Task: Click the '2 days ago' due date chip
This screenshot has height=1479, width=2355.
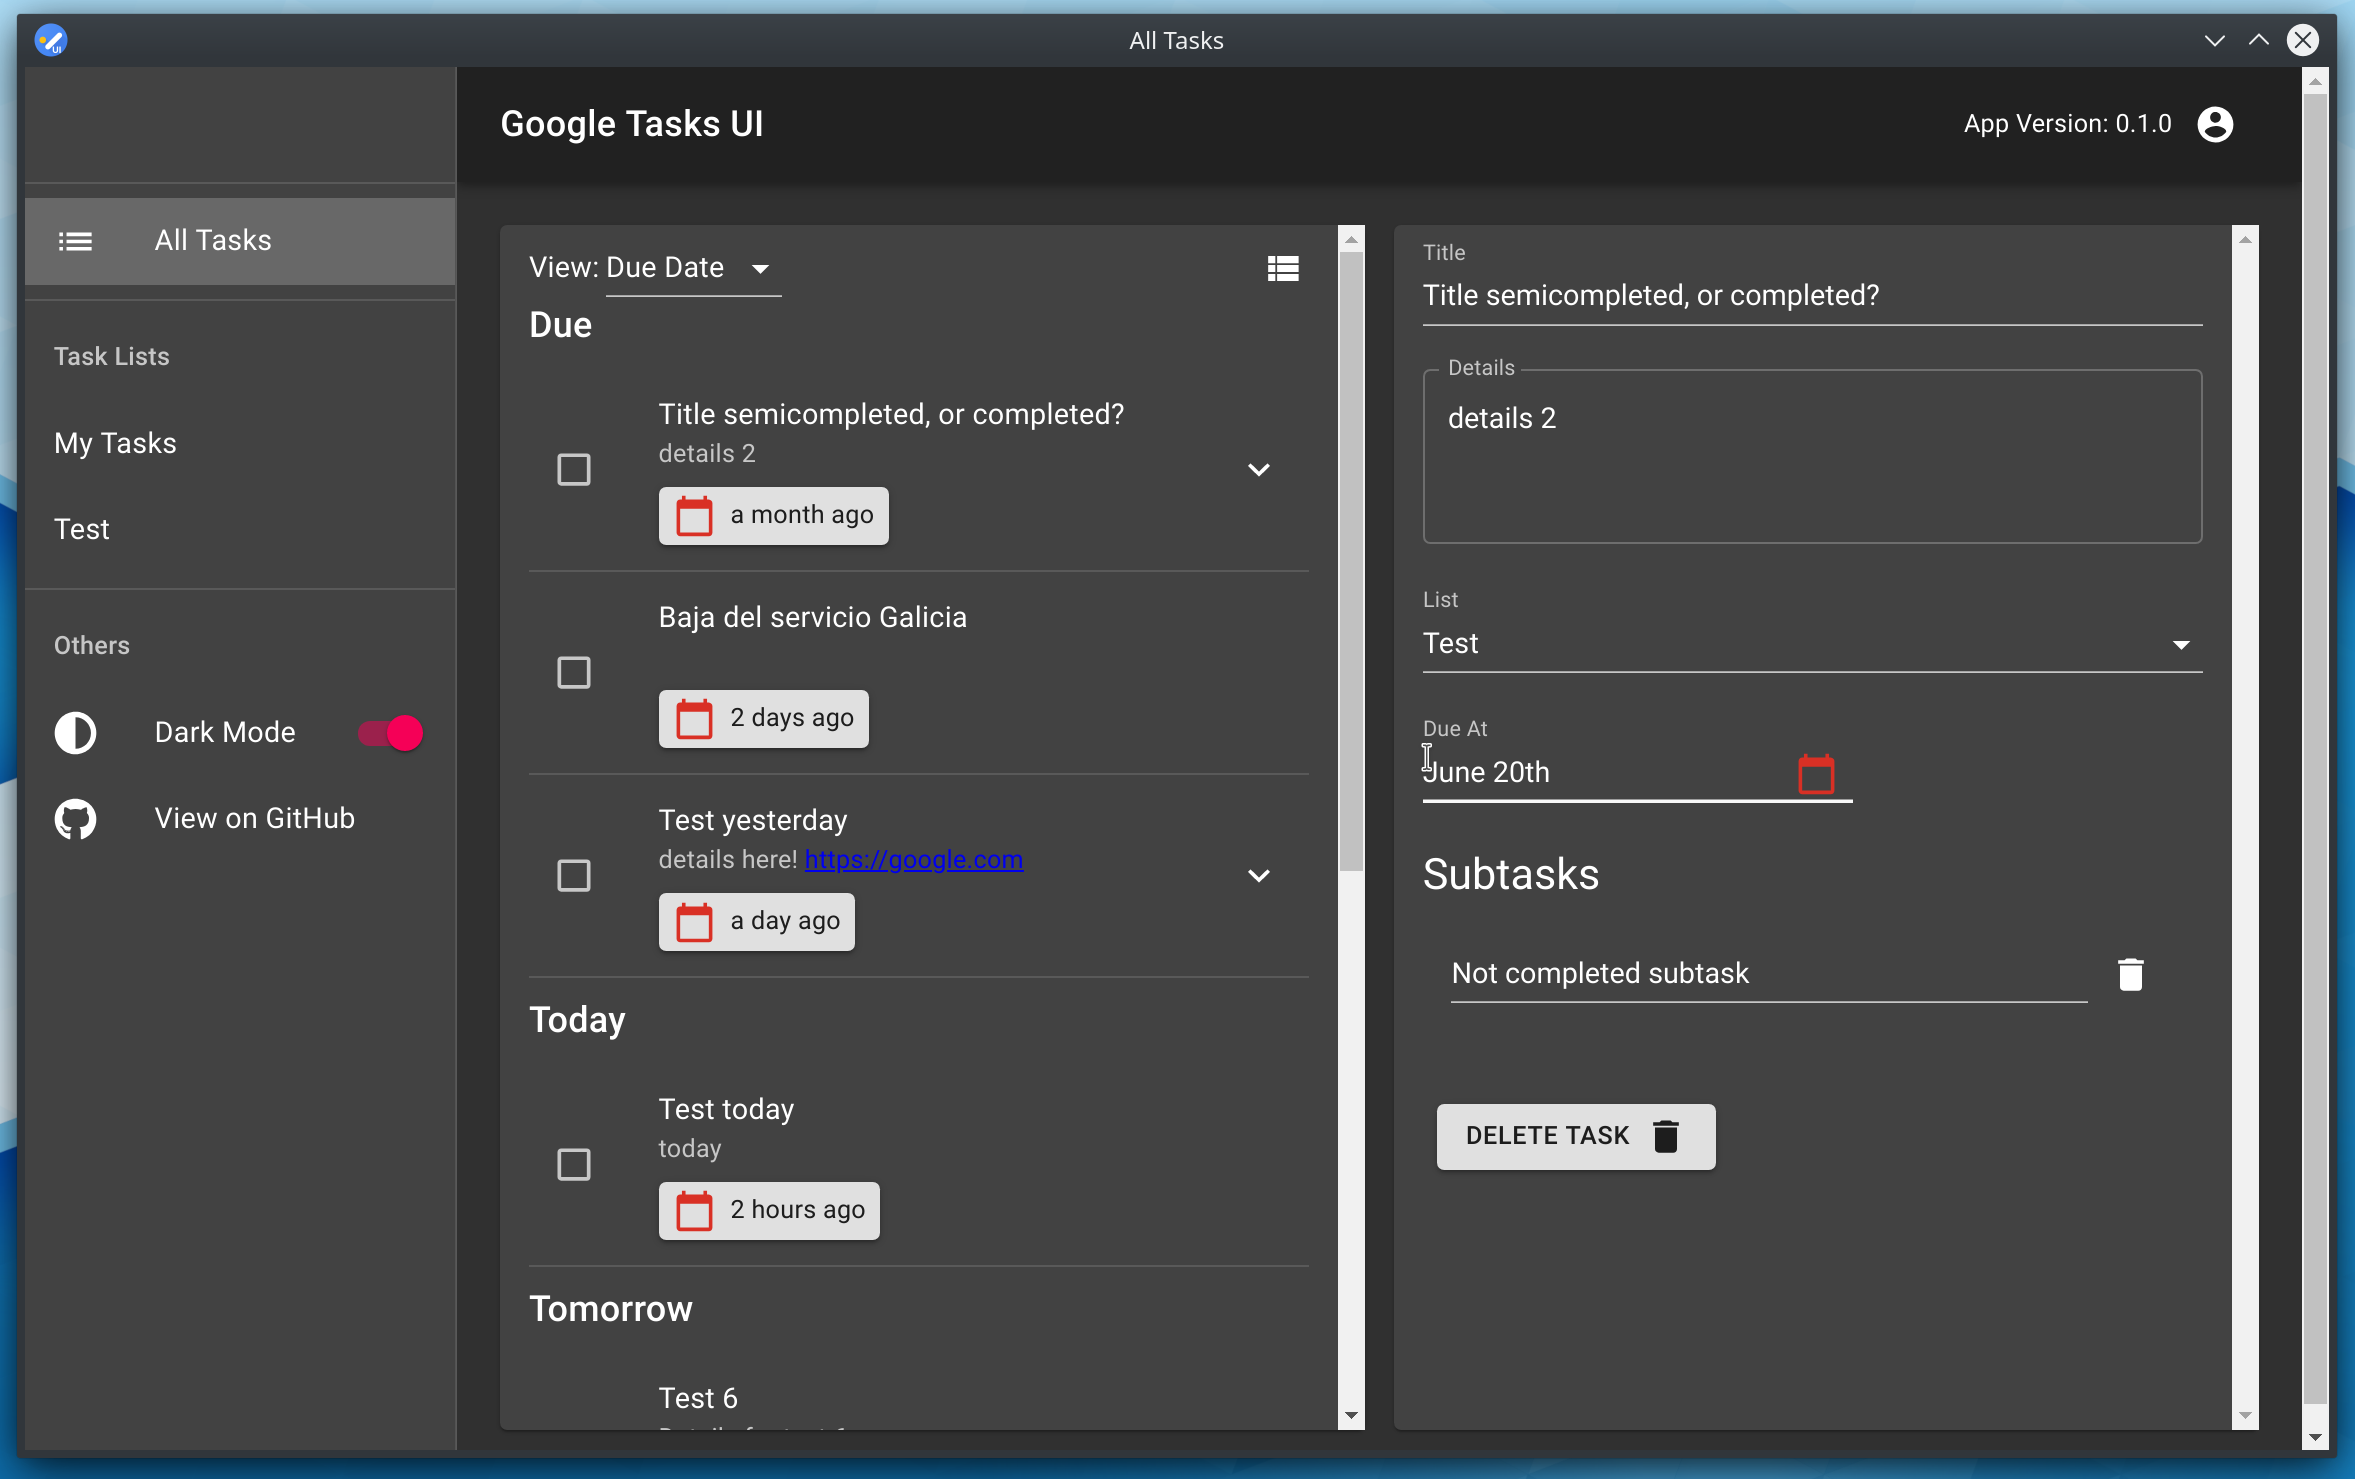Action: click(763, 719)
